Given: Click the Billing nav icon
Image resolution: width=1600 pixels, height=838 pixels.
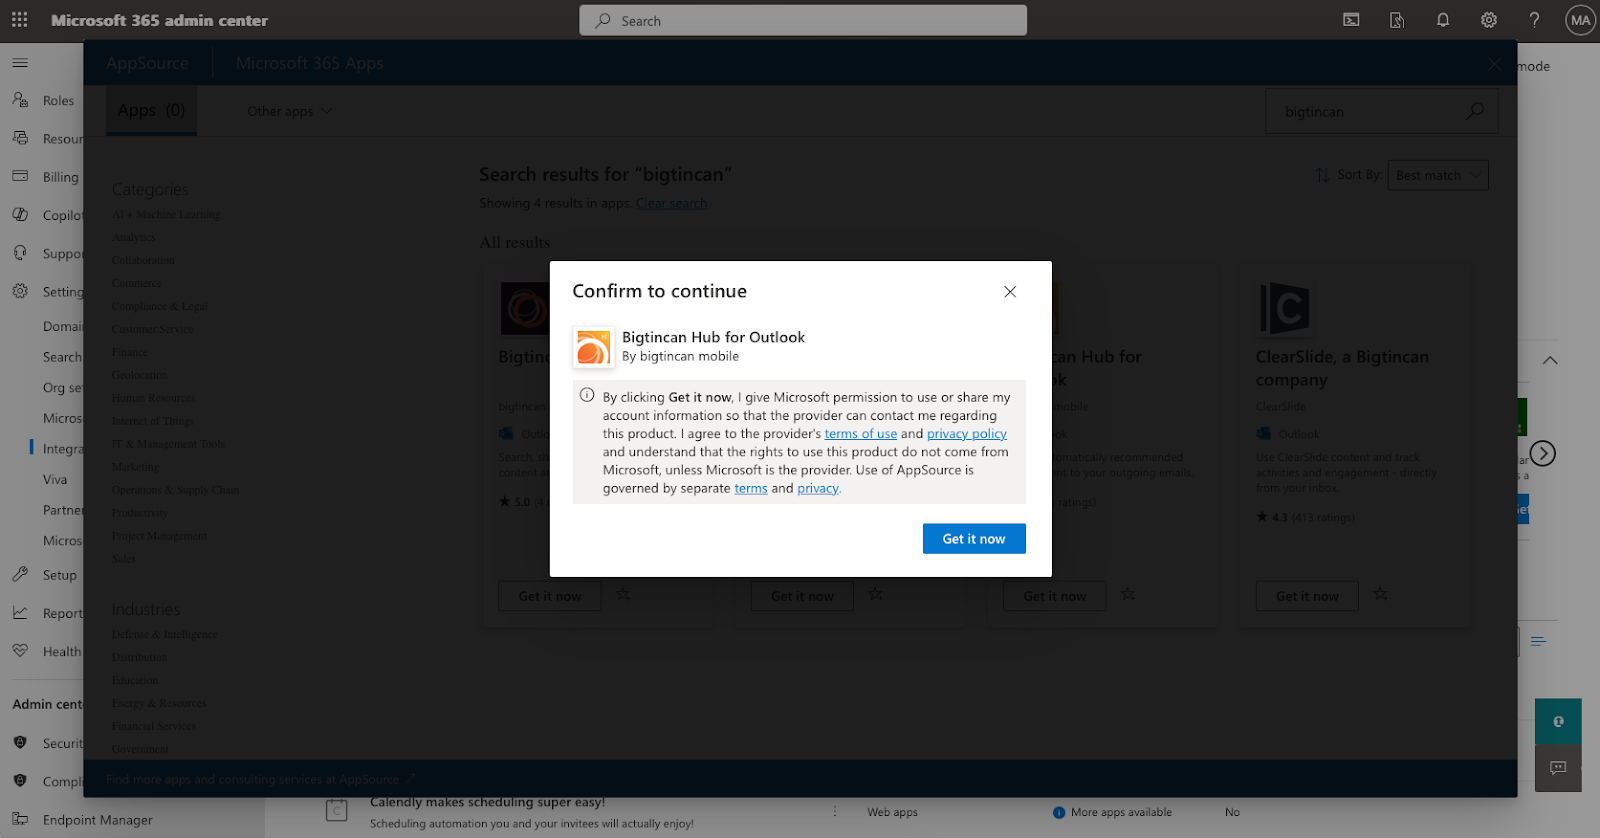Looking at the screenshot, I should (20, 176).
